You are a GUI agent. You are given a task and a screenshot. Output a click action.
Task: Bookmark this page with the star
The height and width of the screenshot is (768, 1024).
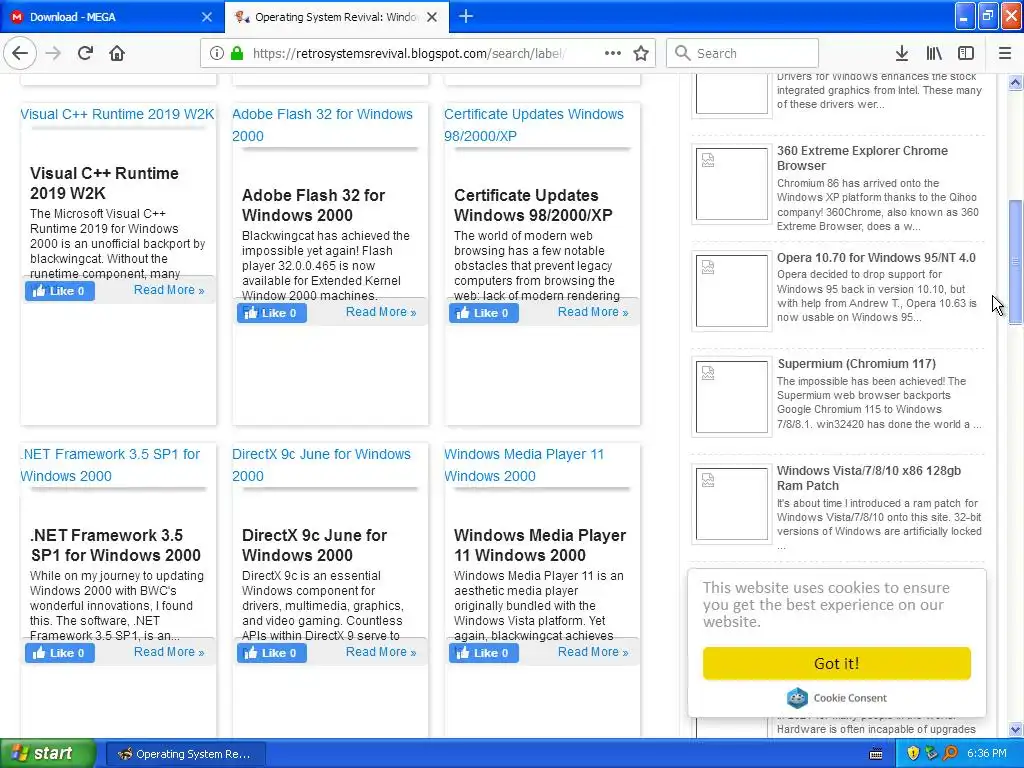[641, 53]
